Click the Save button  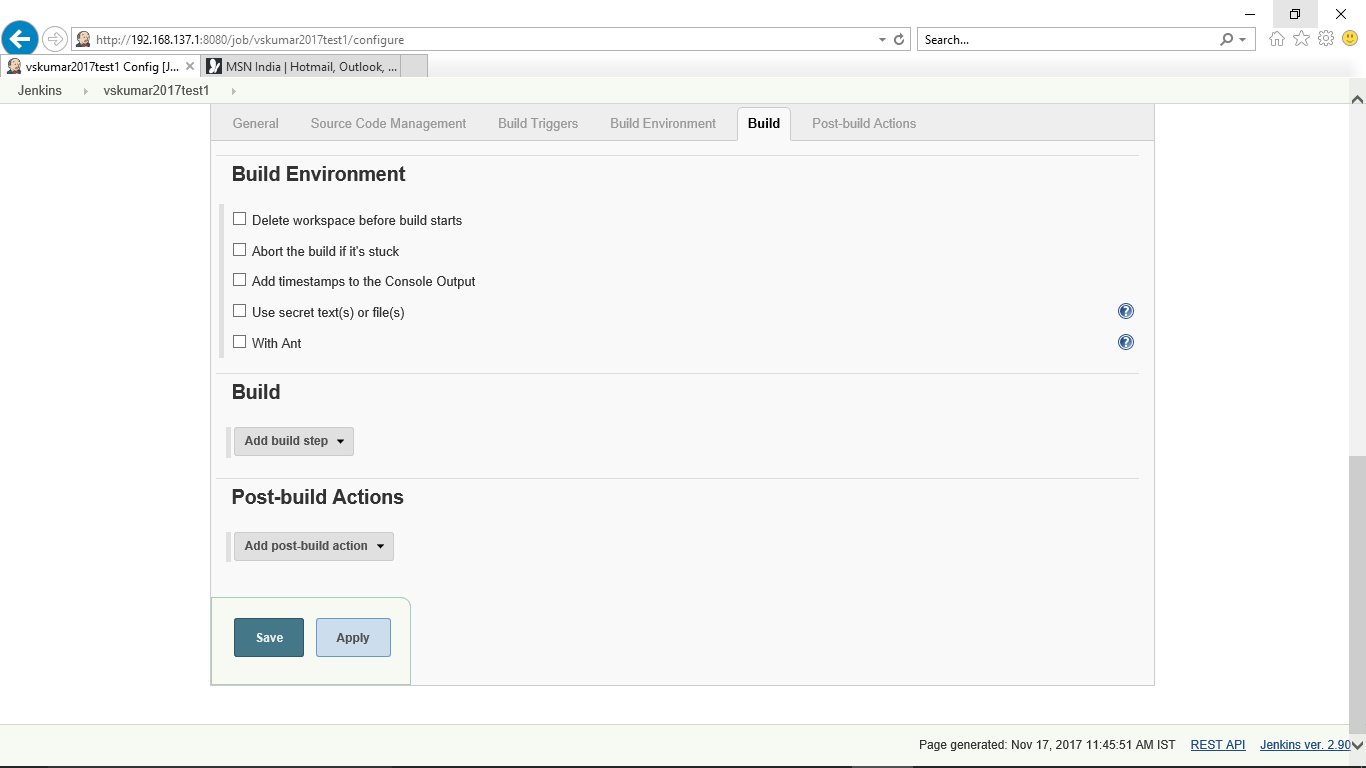(268, 637)
